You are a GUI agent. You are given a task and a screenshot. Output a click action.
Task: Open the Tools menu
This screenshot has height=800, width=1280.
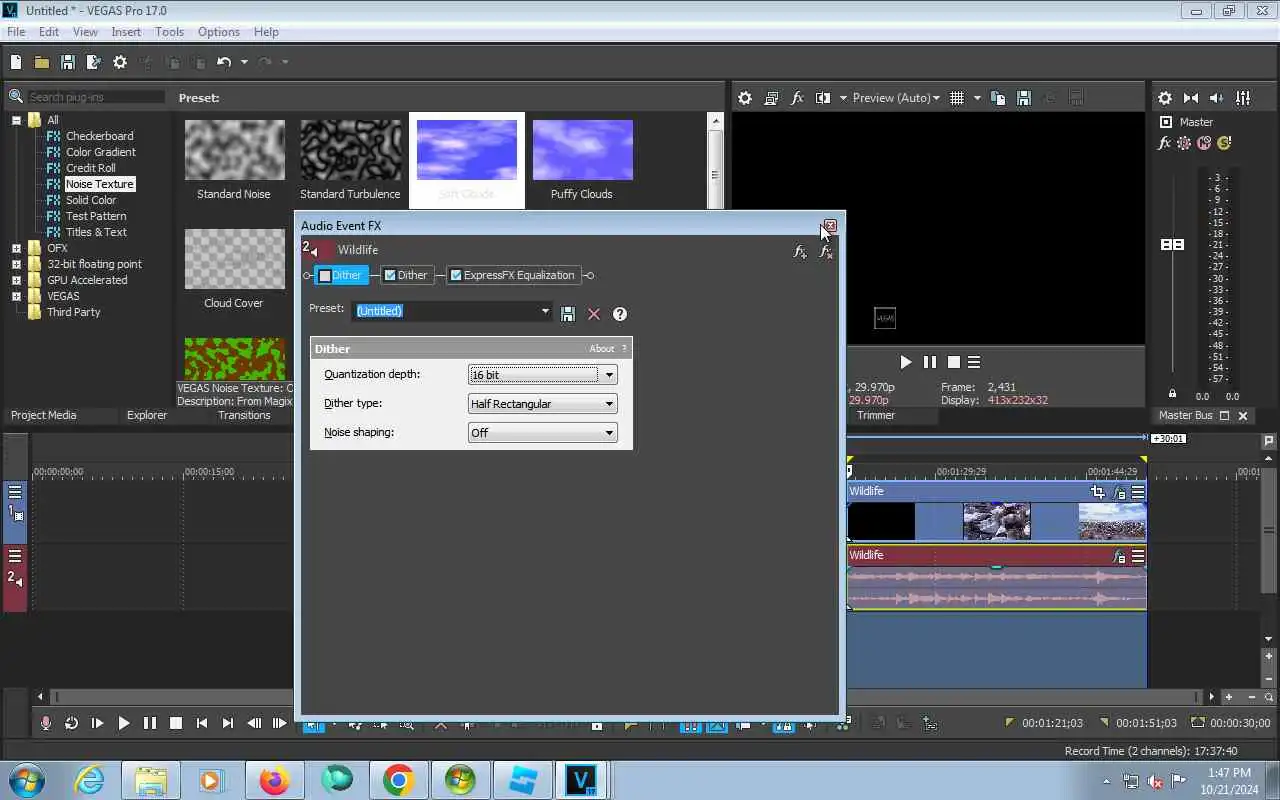click(169, 32)
